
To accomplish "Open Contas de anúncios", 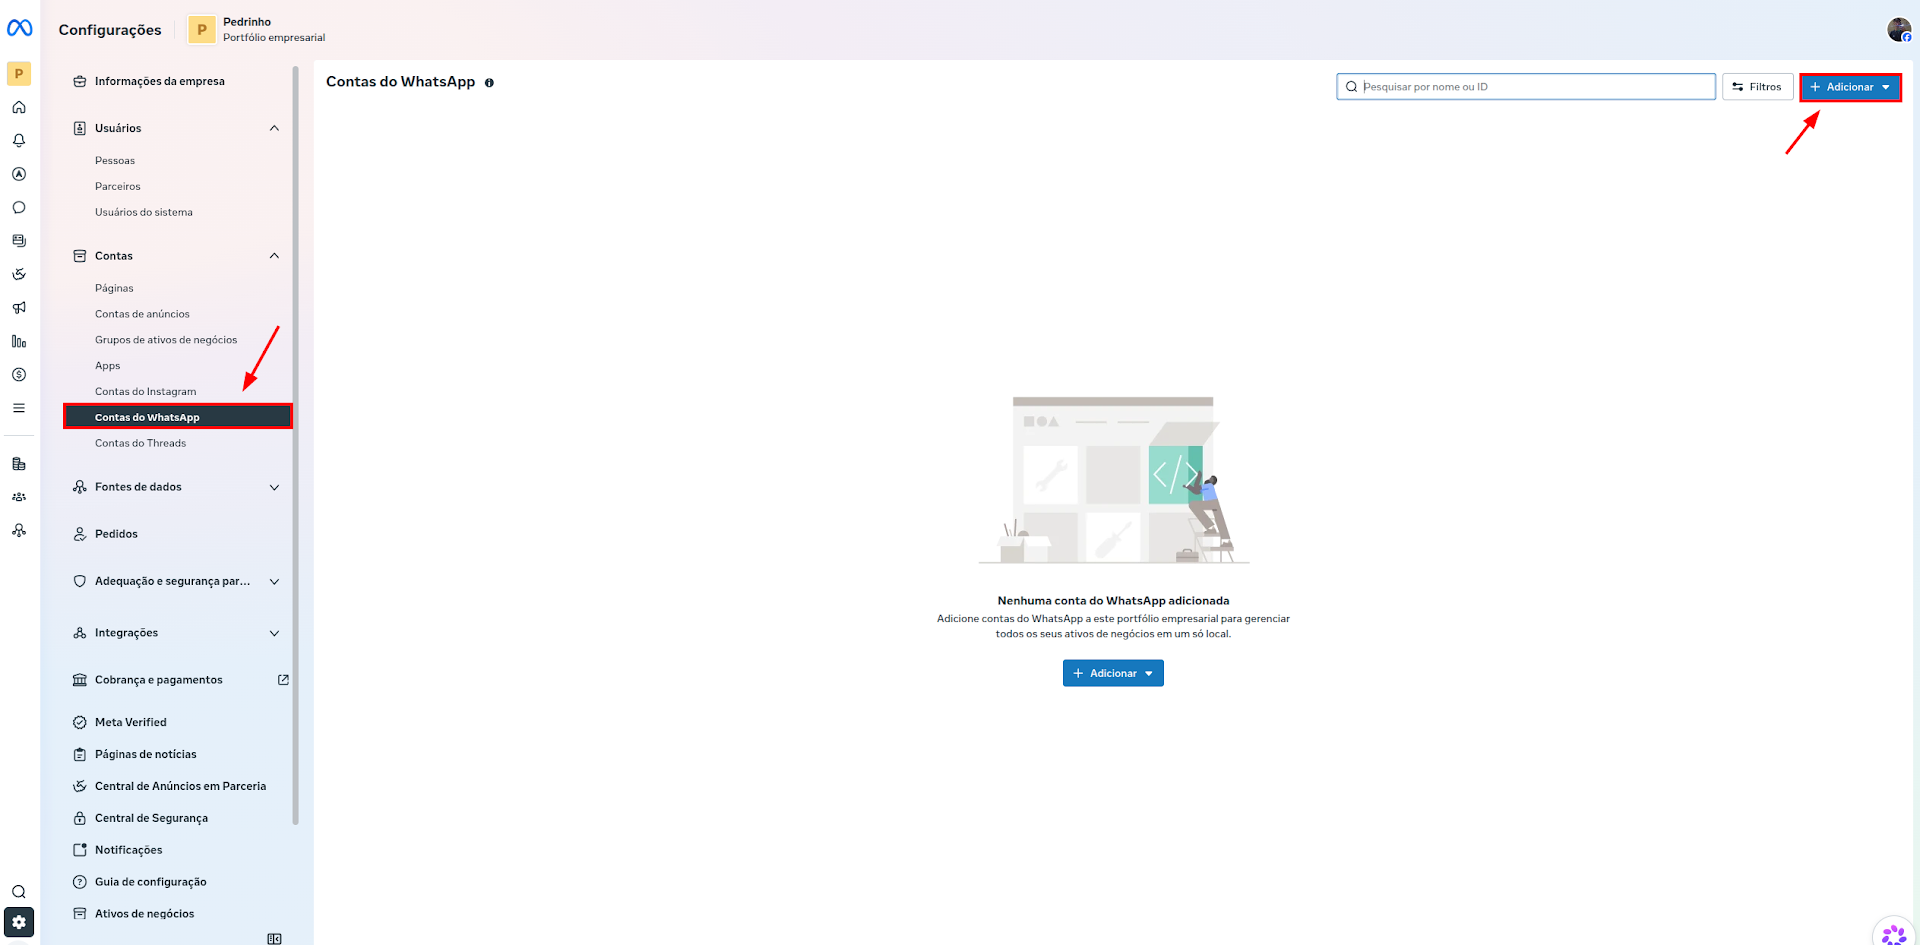I will tap(142, 314).
